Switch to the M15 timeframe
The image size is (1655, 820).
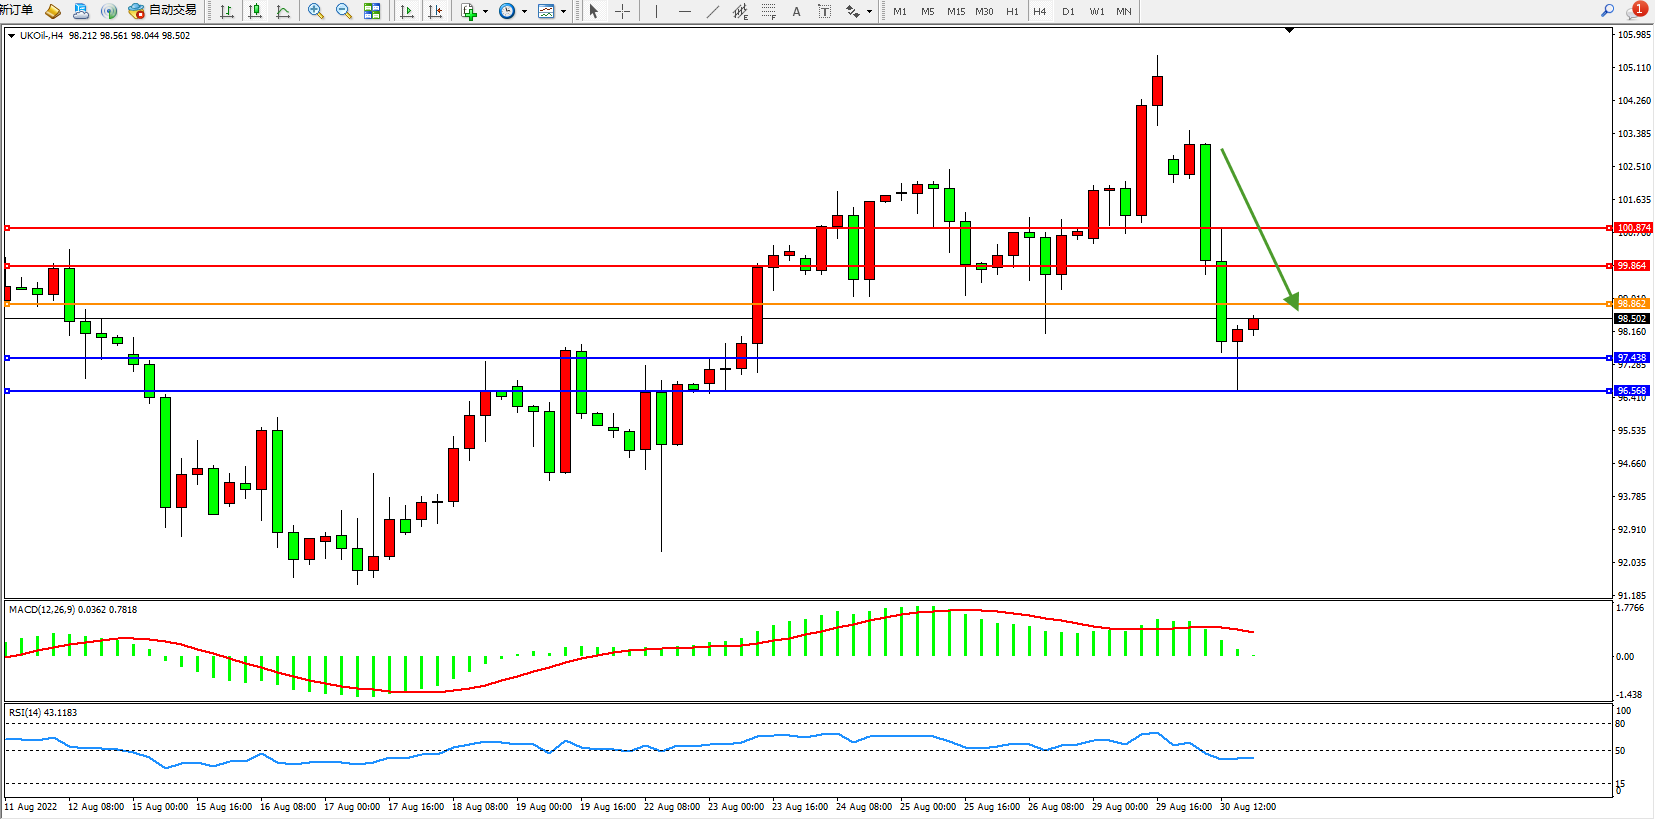coord(956,11)
